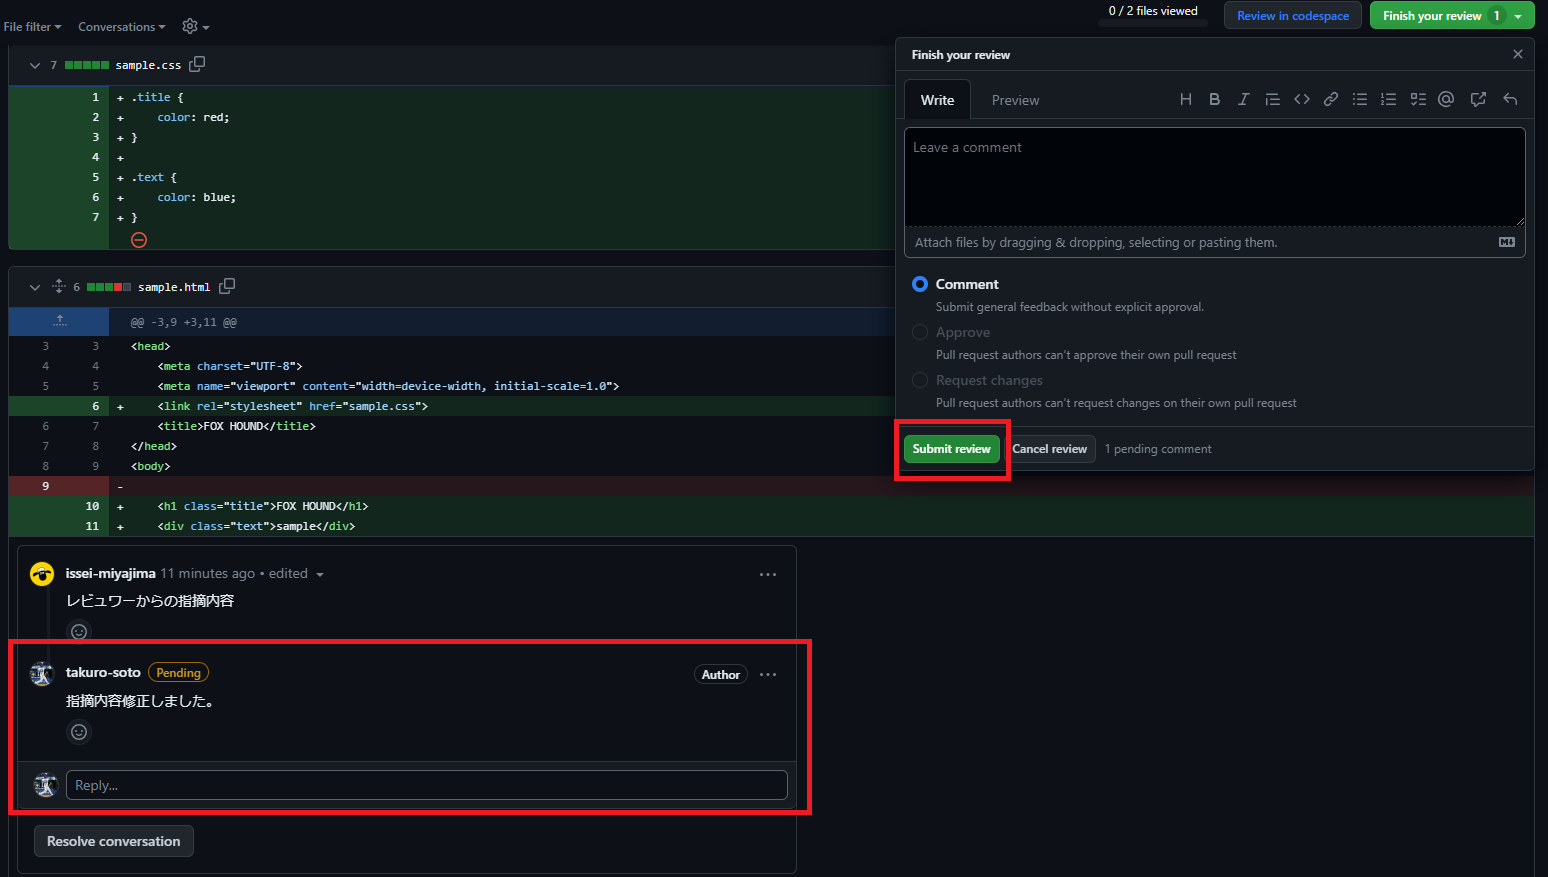Insert a numbered list in comment

pyautogui.click(x=1388, y=99)
